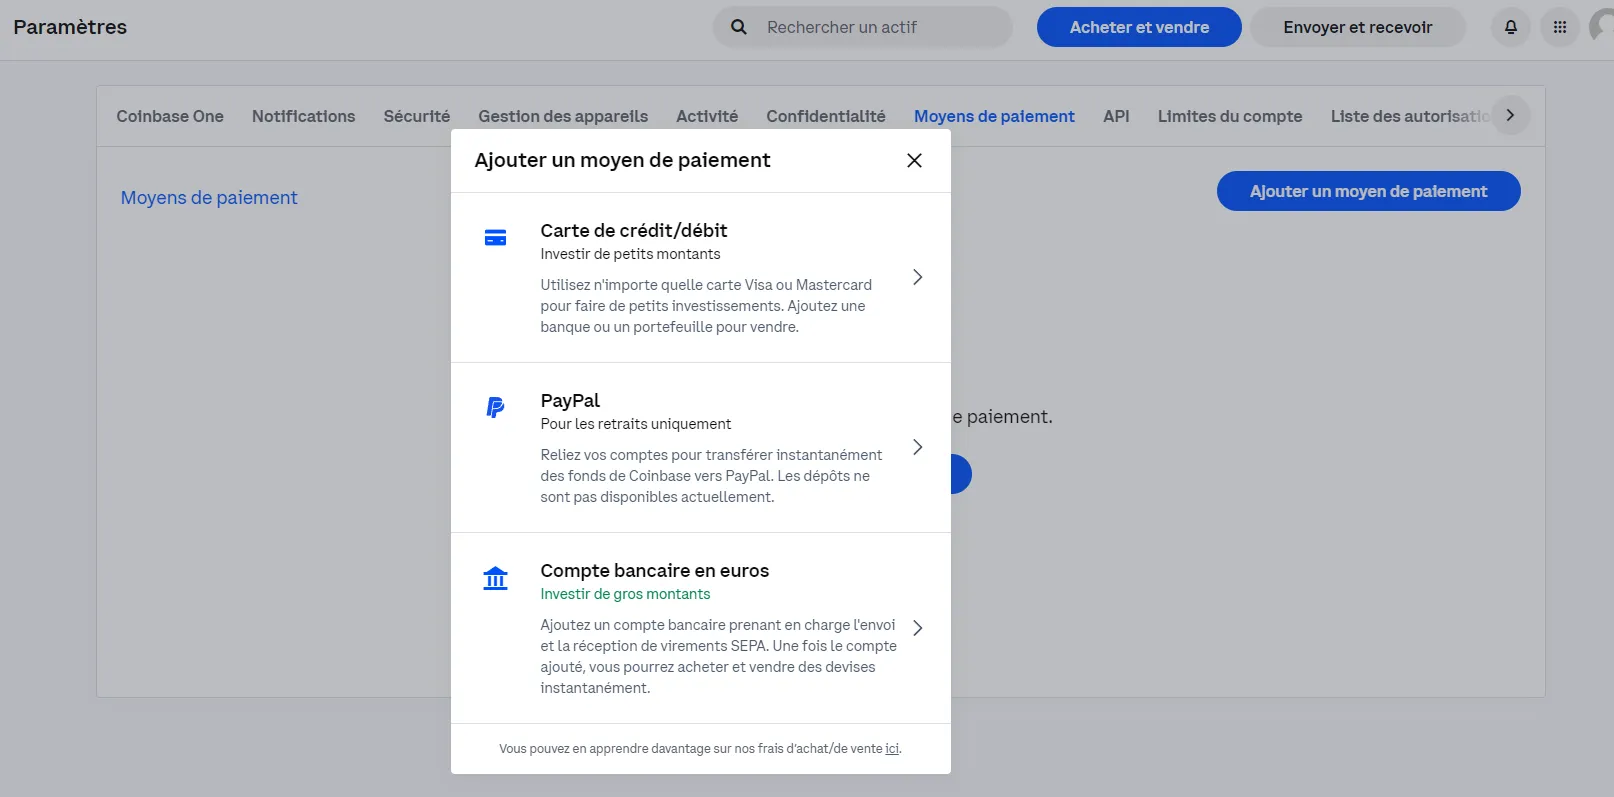
Task: Click 'Pour les retraits uniquement' subtitle
Action: point(636,424)
